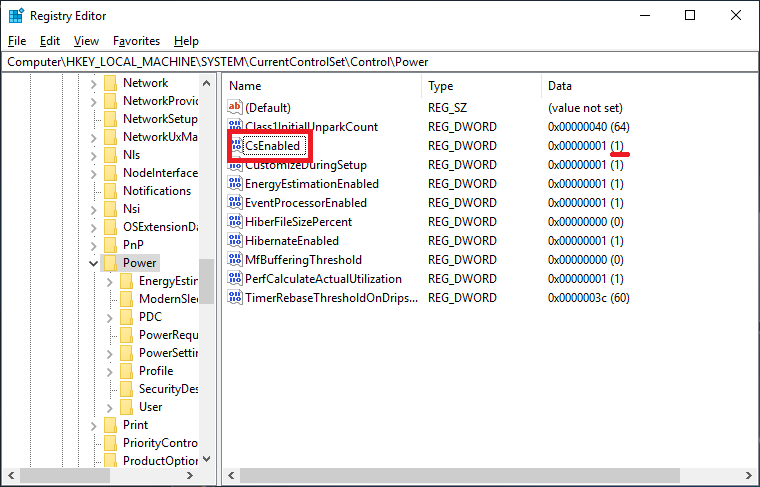The width and height of the screenshot is (760, 487).
Task: Open the Edit menu
Action: 49,41
